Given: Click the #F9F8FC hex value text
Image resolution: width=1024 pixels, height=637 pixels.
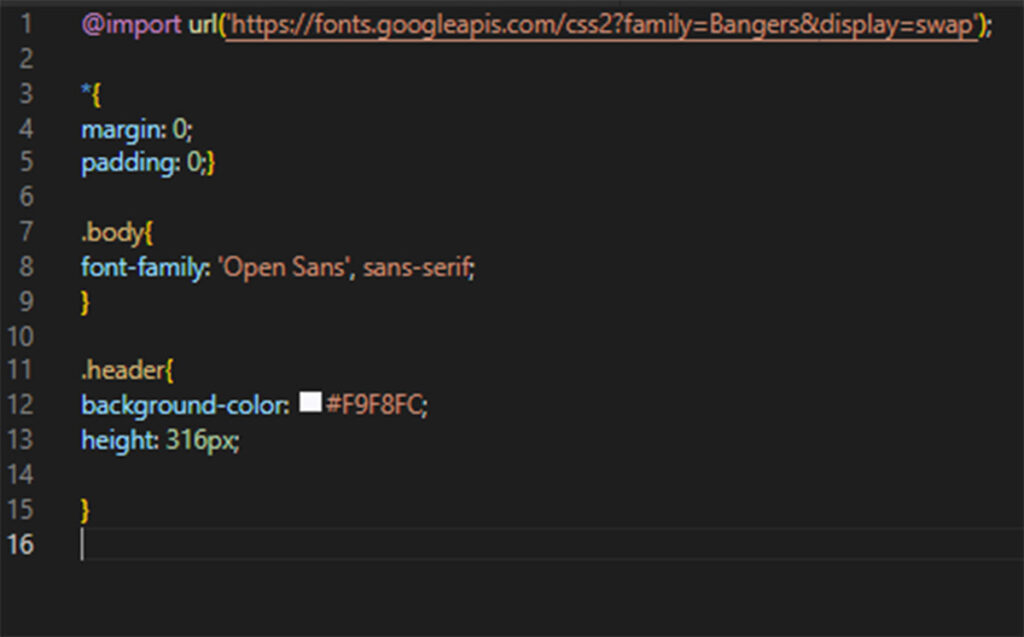Looking at the screenshot, I should pos(375,405).
